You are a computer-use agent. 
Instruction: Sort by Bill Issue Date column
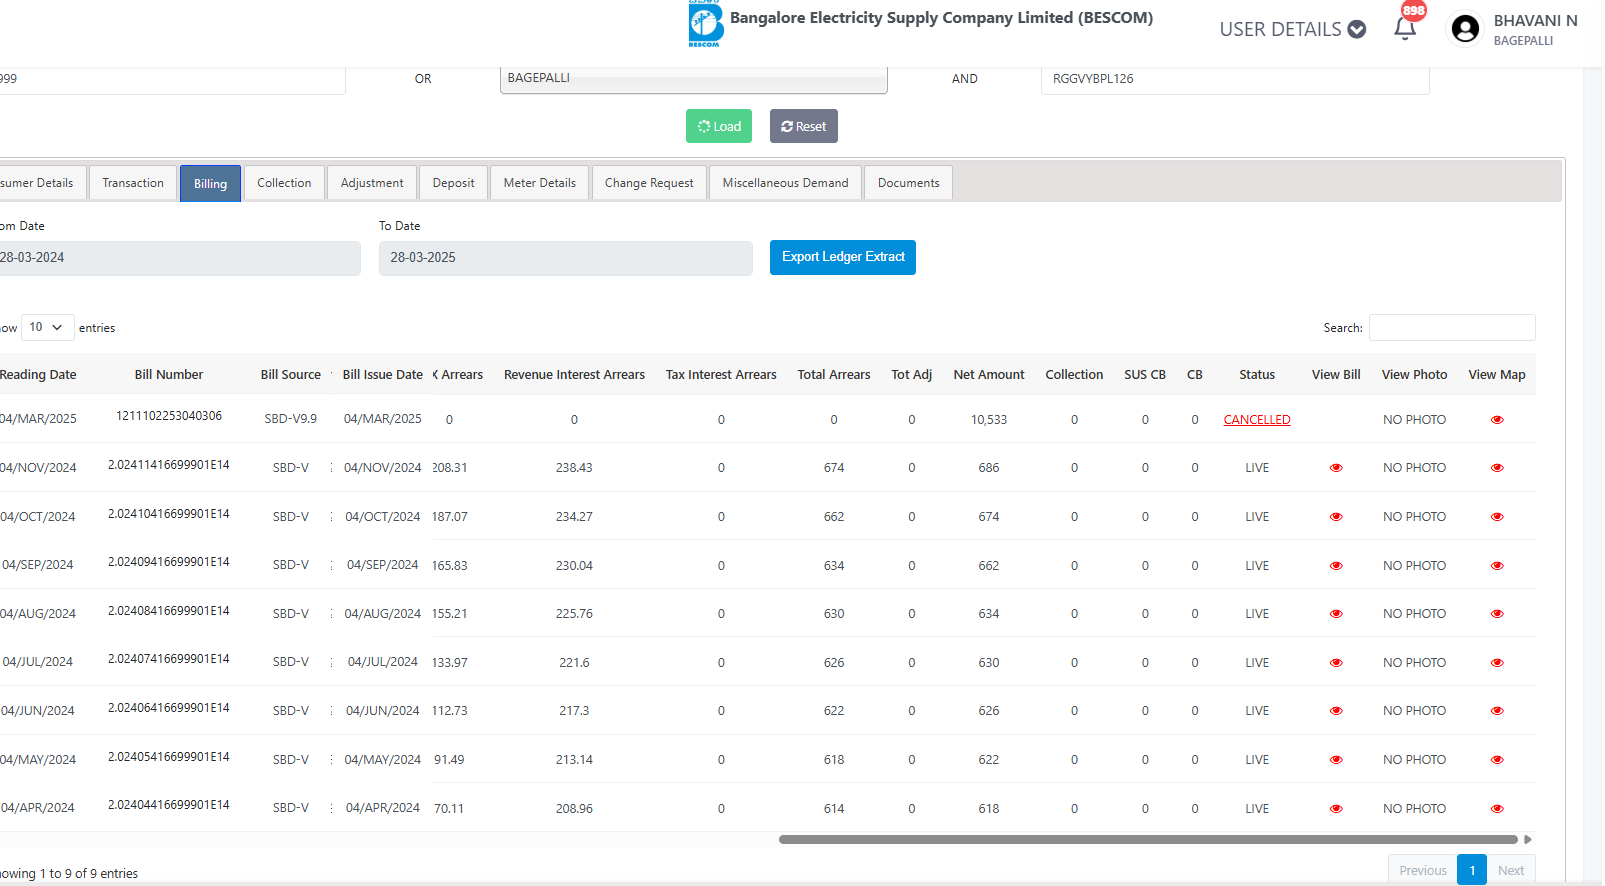click(x=383, y=375)
